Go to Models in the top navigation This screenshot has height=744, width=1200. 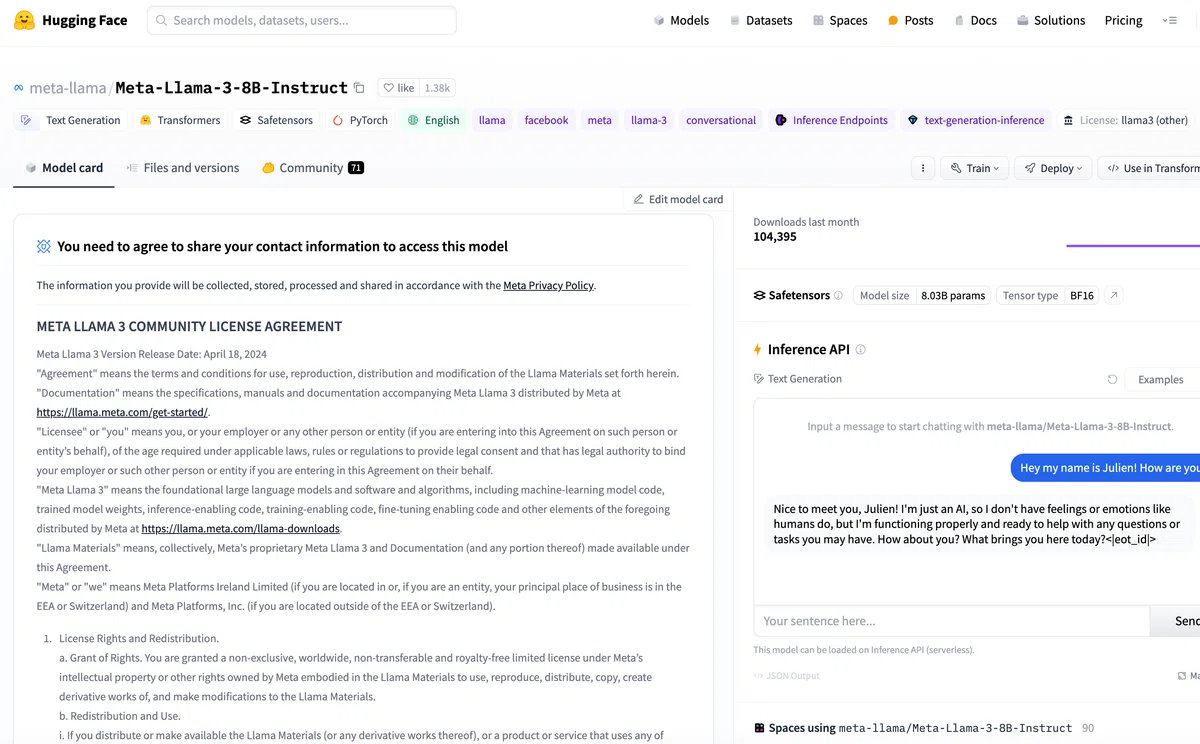(x=681, y=20)
